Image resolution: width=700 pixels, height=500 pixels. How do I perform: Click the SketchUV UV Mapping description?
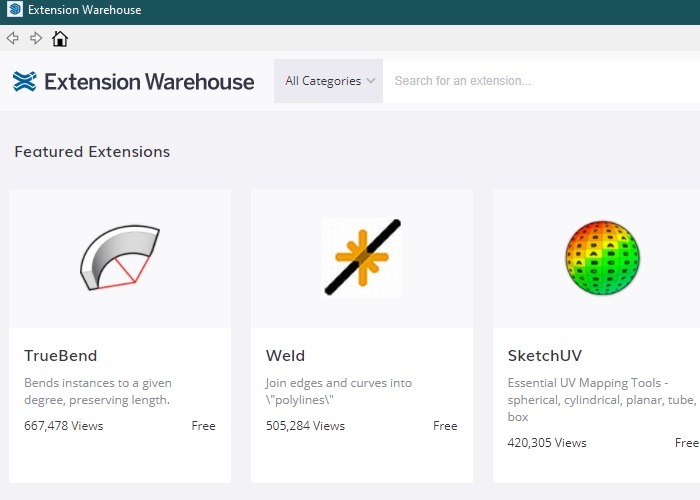[x=601, y=400]
